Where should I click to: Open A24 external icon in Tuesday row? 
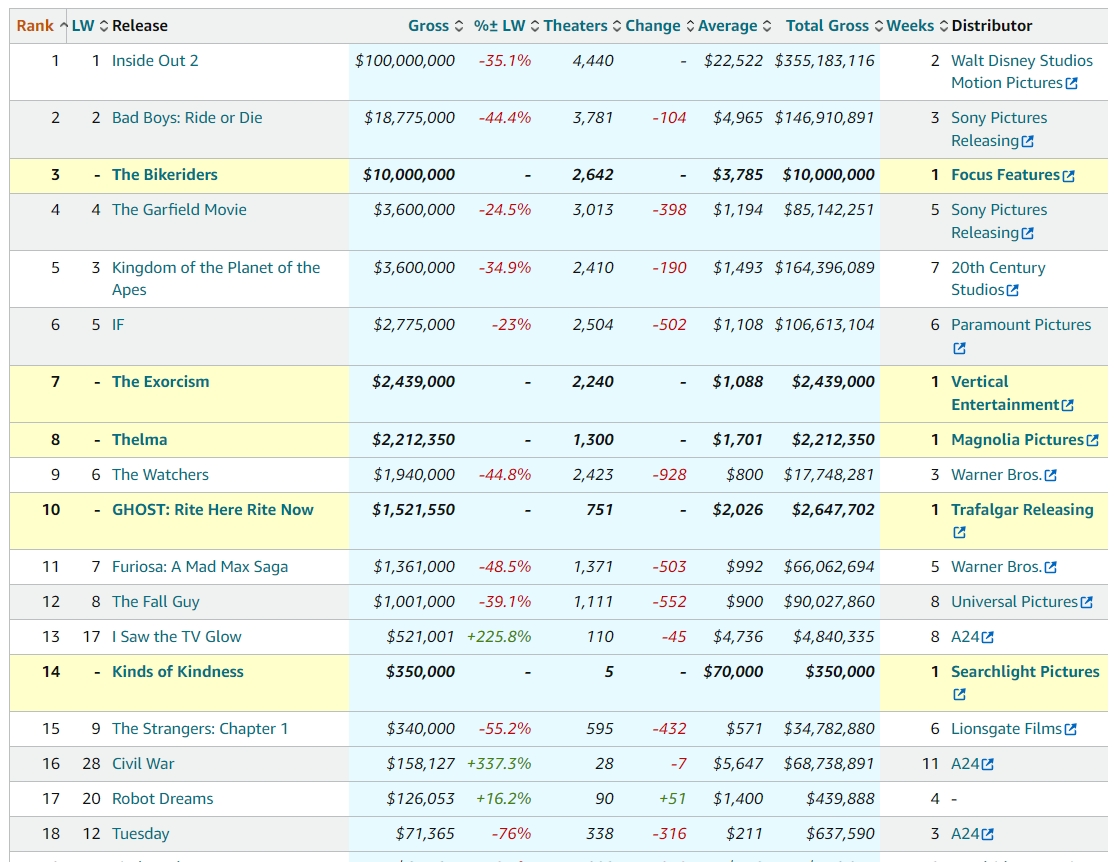(x=988, y=834)
